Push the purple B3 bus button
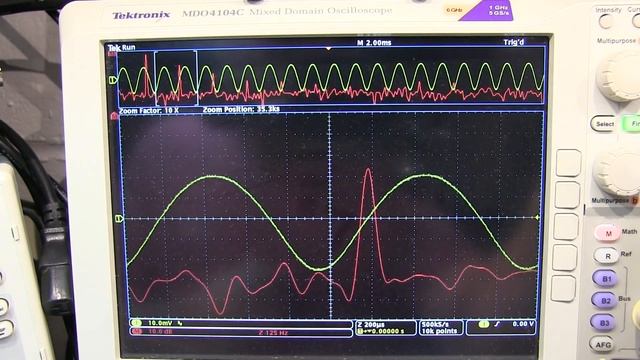The height and width of the screenshot is (360, 640). [x=604, y=322]
